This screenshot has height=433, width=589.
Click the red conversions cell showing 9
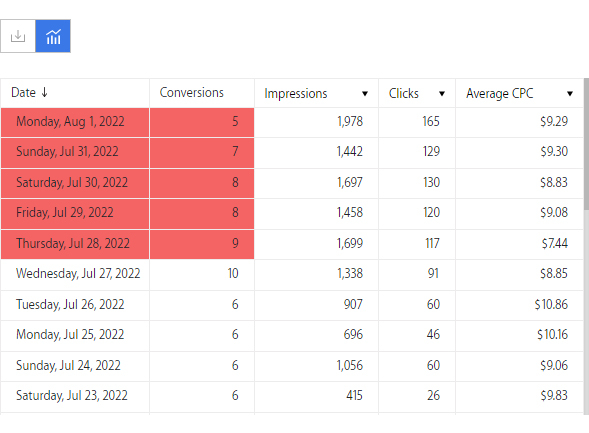tap(202, 244)
